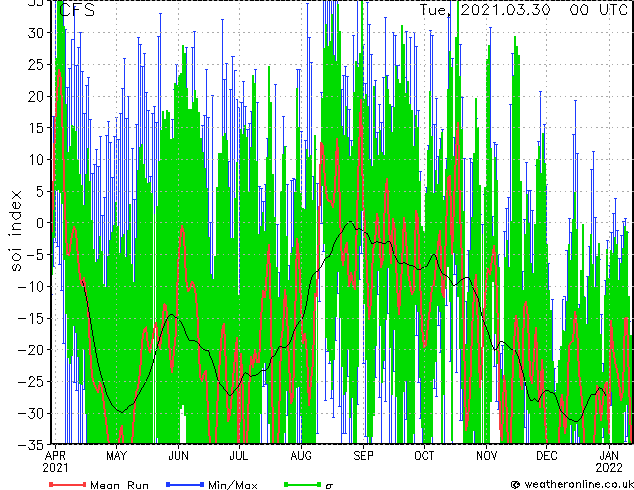Click the Mean Run legend text
The height and width of the screenshot is (490, 634).
coord(119,485)
